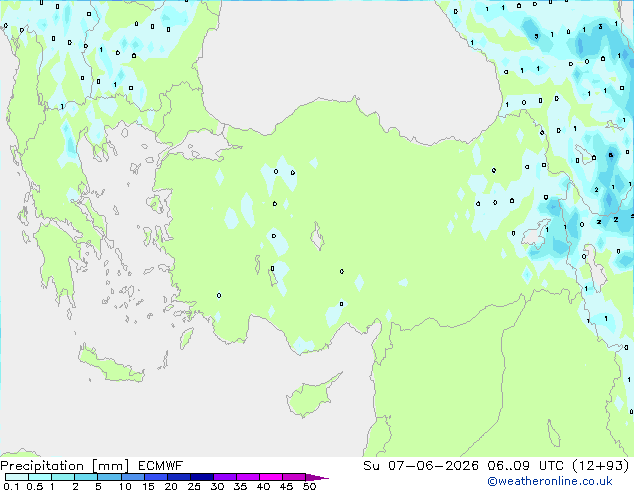Click the purple over-50 arrow in the legend
This screenshot has width=634, height=490.
[317, 477]
